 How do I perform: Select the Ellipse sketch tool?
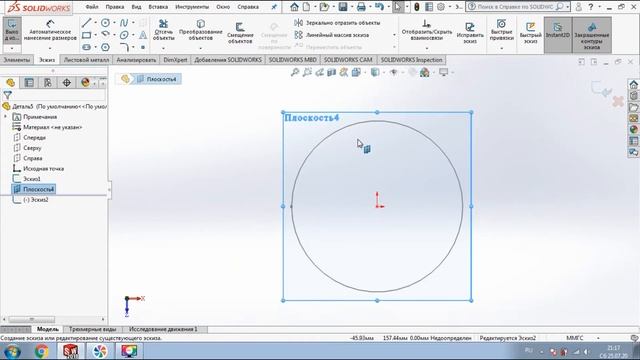click(x=124, y=35)
